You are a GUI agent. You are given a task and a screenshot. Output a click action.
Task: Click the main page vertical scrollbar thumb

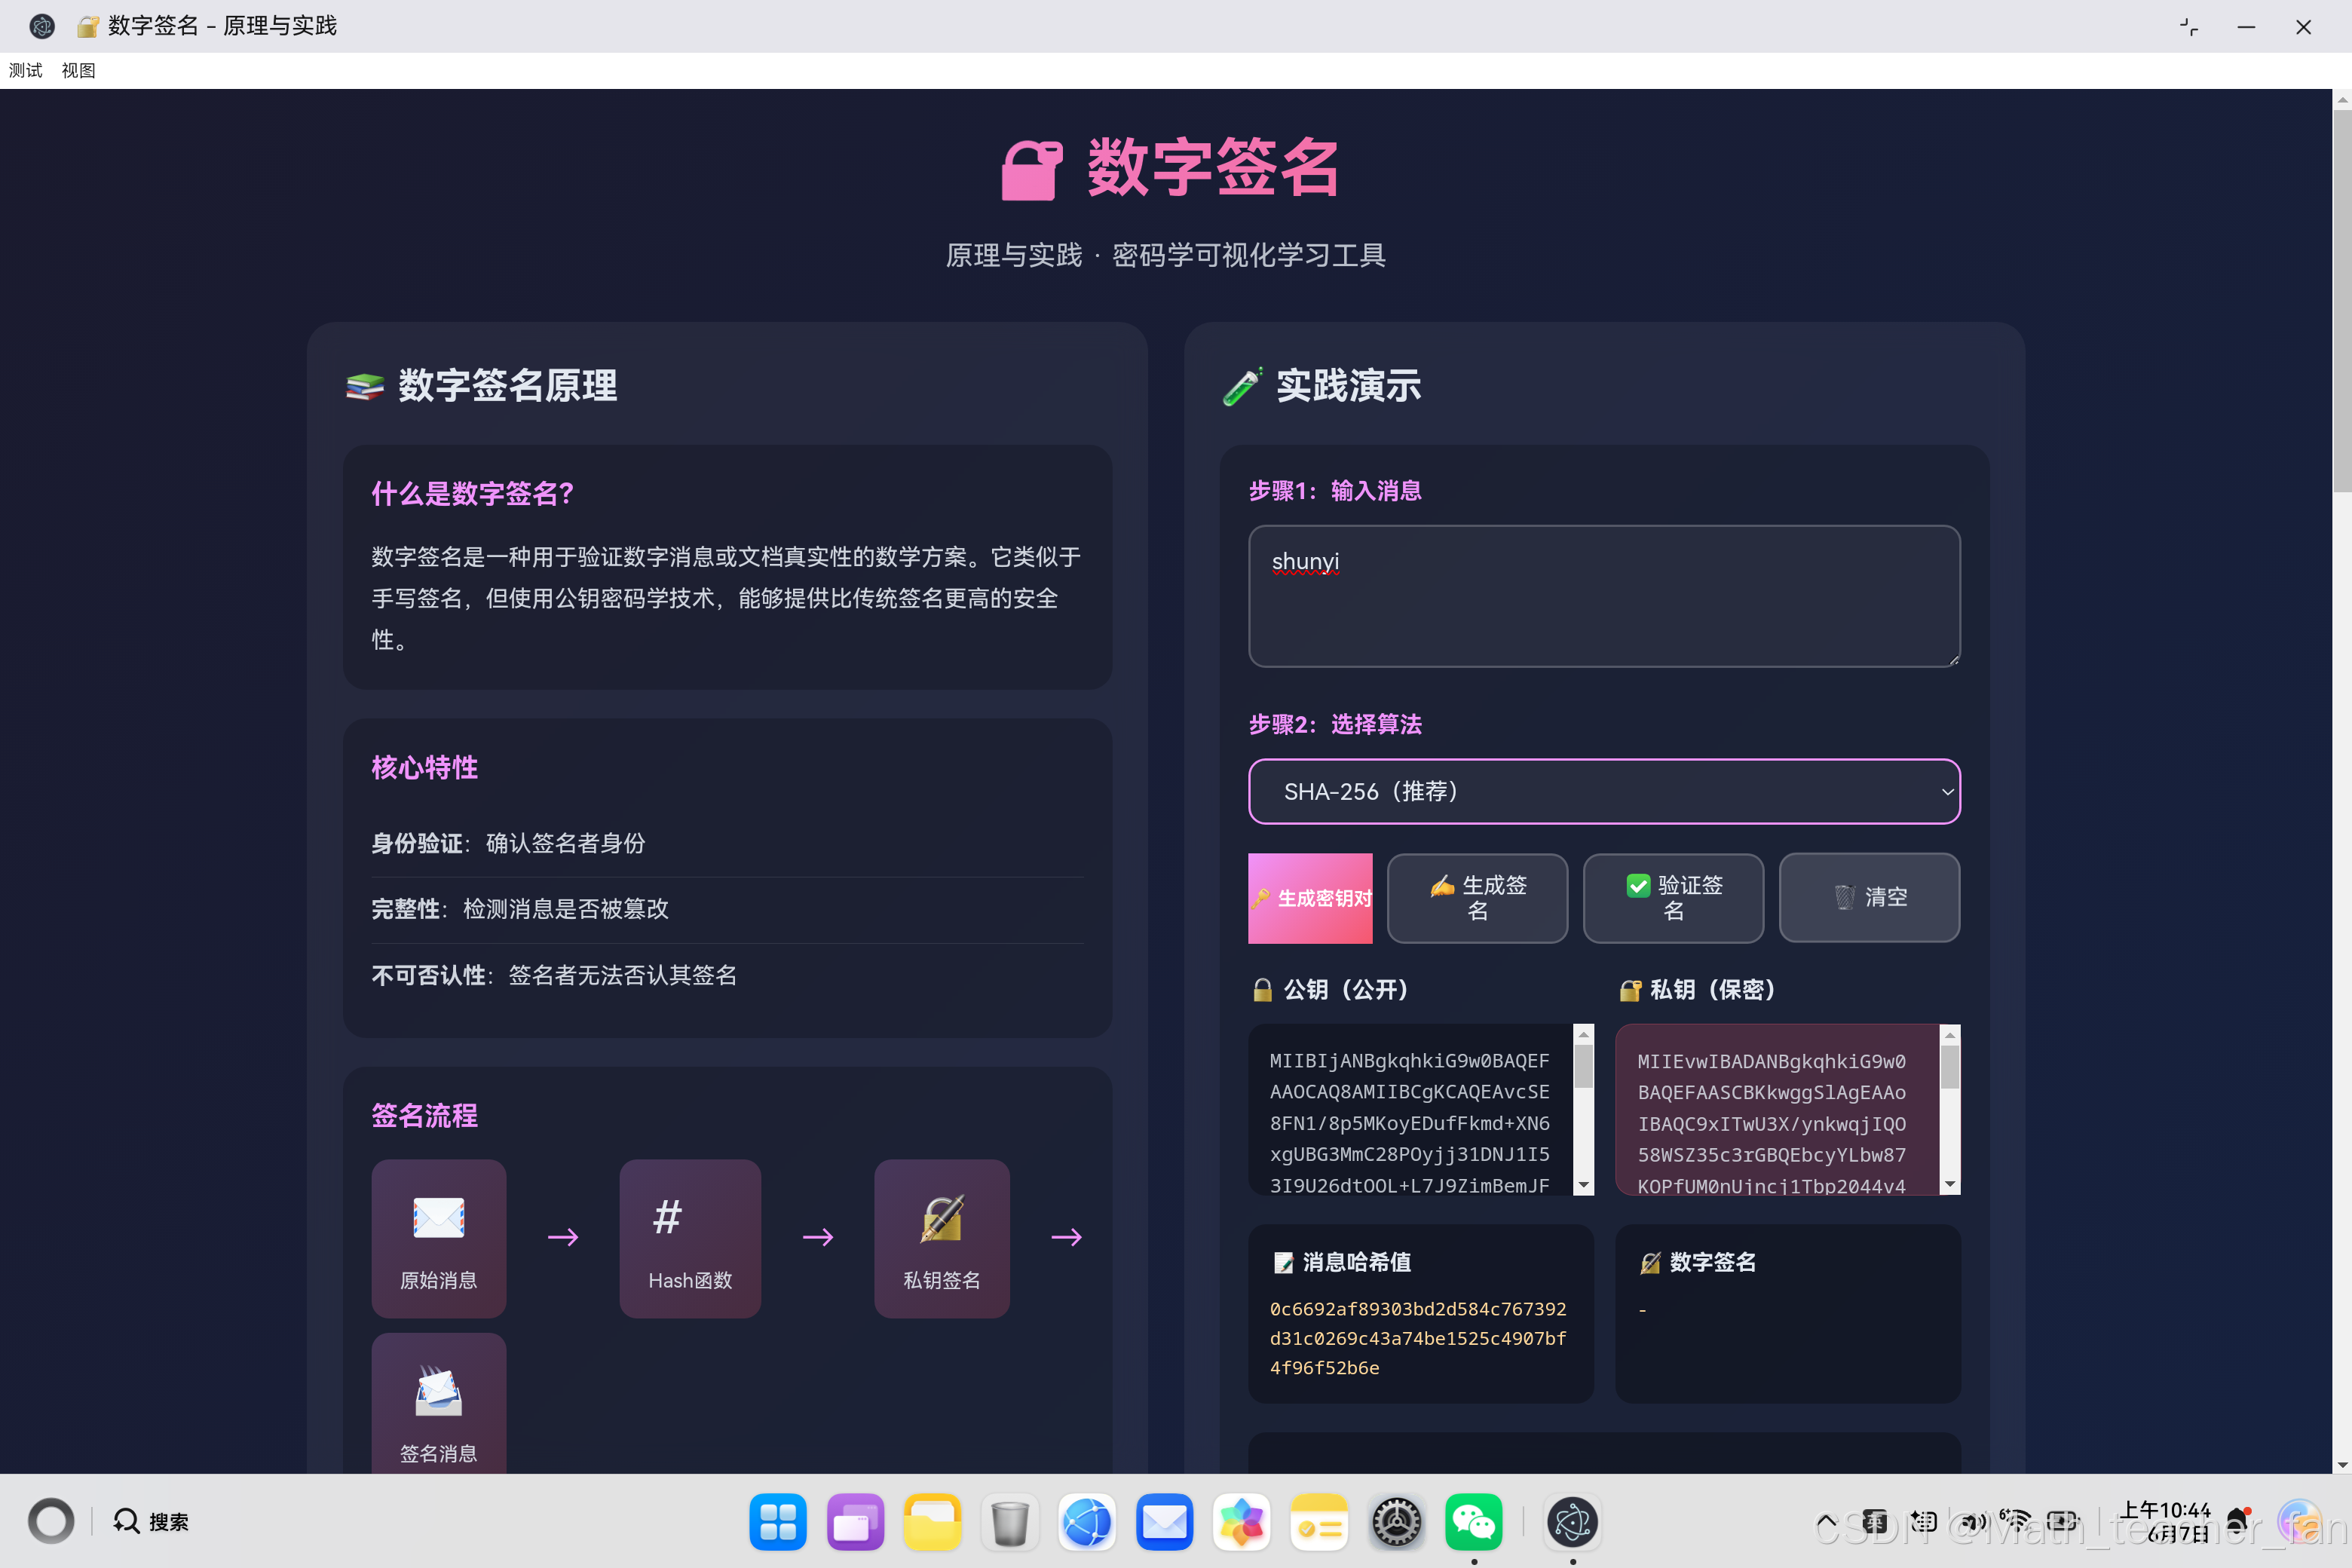coord(2342,300)
